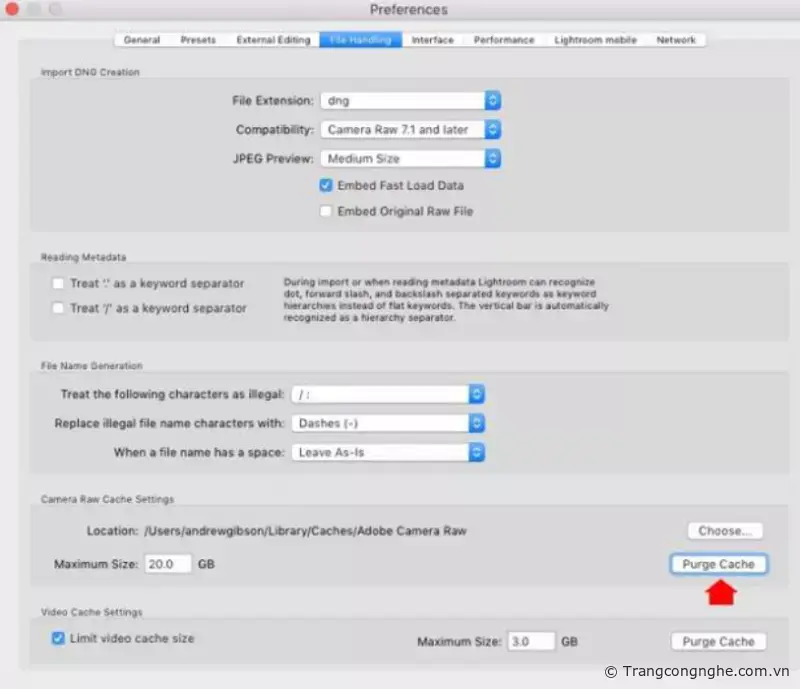This screenshot has height=689, width=800.
Task: Check Treat '/' as a keyword separator
Action: (59, 308)
